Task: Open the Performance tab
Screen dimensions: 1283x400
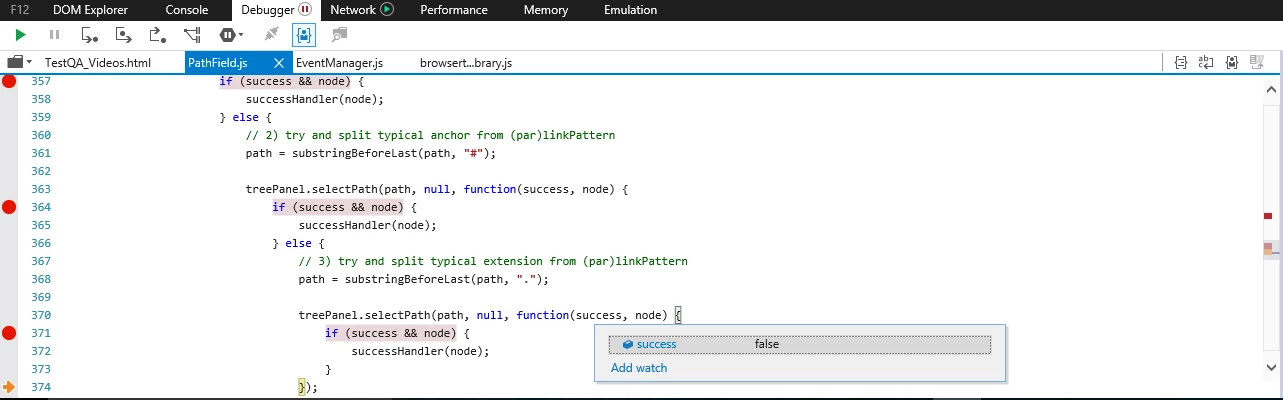Action: (x=454, y=10)
